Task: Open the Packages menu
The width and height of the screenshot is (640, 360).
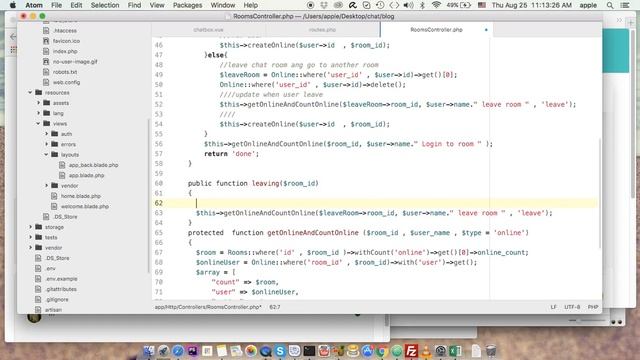Action: [x=187, y=5]
